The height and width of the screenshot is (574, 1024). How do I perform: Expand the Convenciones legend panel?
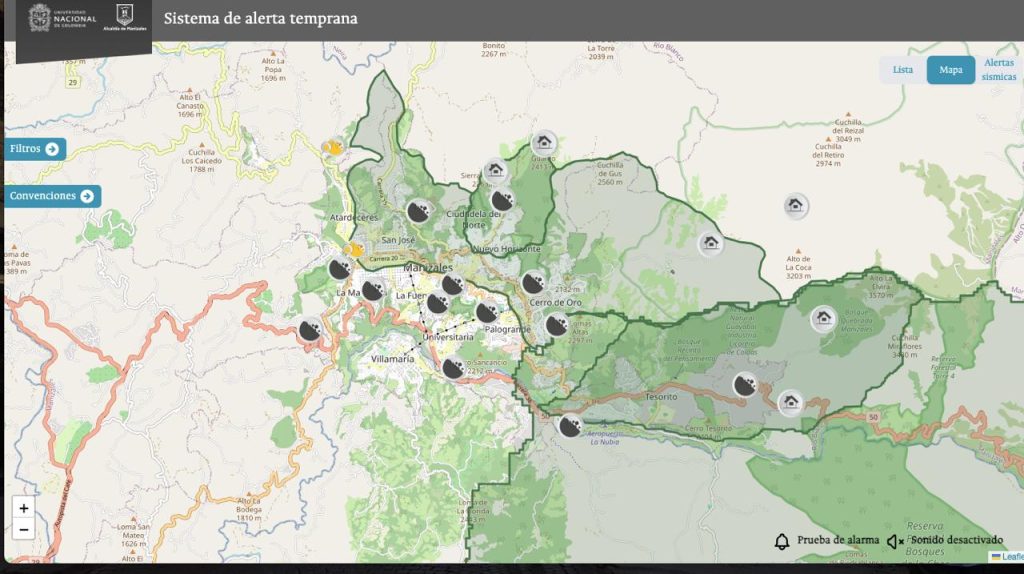click(x=52, y=196)
